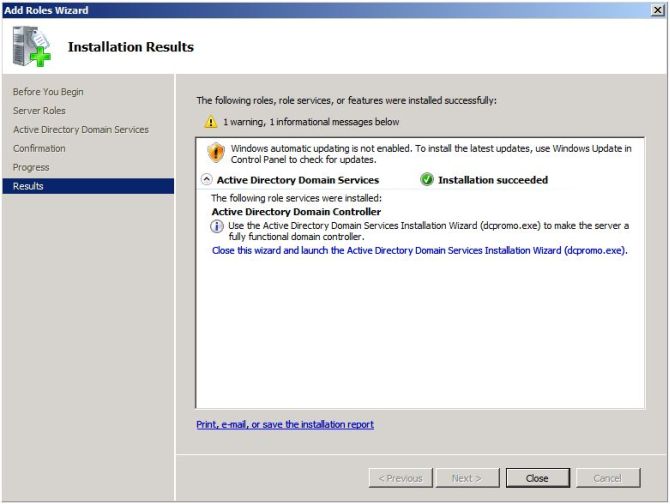This screenshot has width=670, height=504.
Task: Open Print, e-mail, or save installation report link
Action: tap(285, 424)
